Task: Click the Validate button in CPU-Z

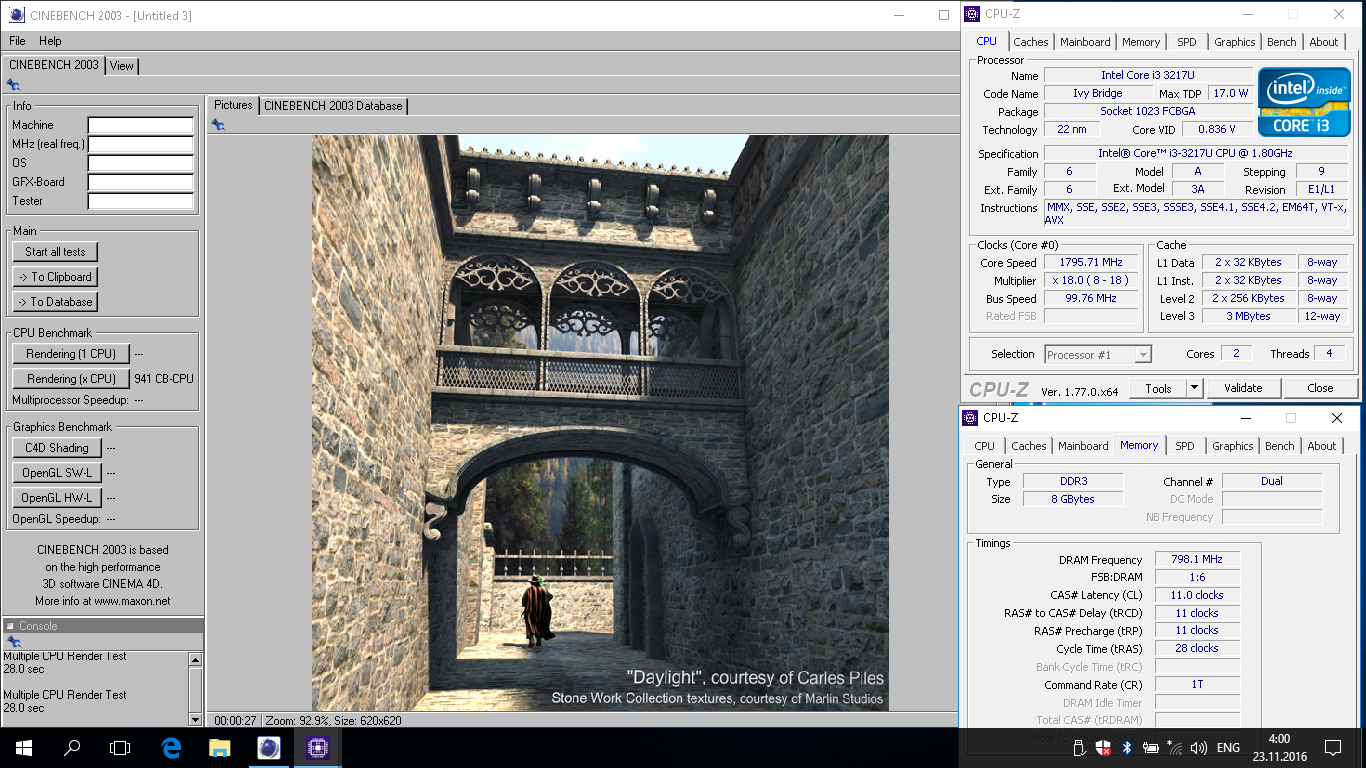Action: pyautogui.click(x=1243, y=388)
